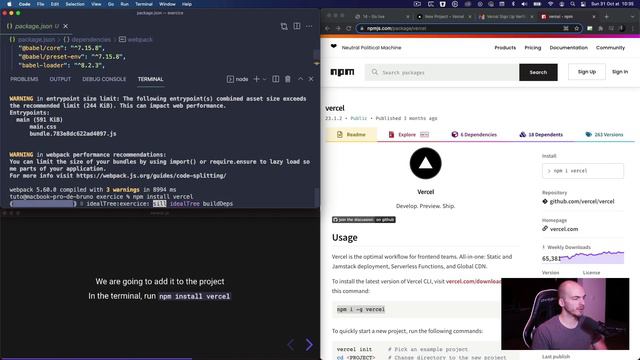This screenshot has height=360, width=640.
Task: Open the Code menu in menu bar
Action: click(x=24, y=4)
